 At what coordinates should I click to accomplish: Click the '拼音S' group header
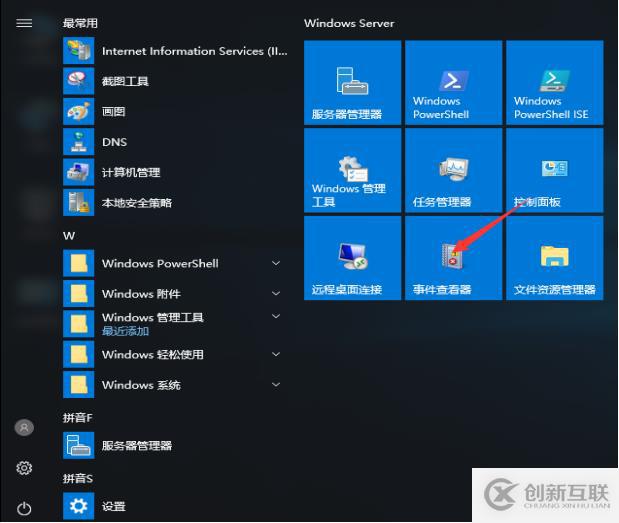[x=77, y=478]
